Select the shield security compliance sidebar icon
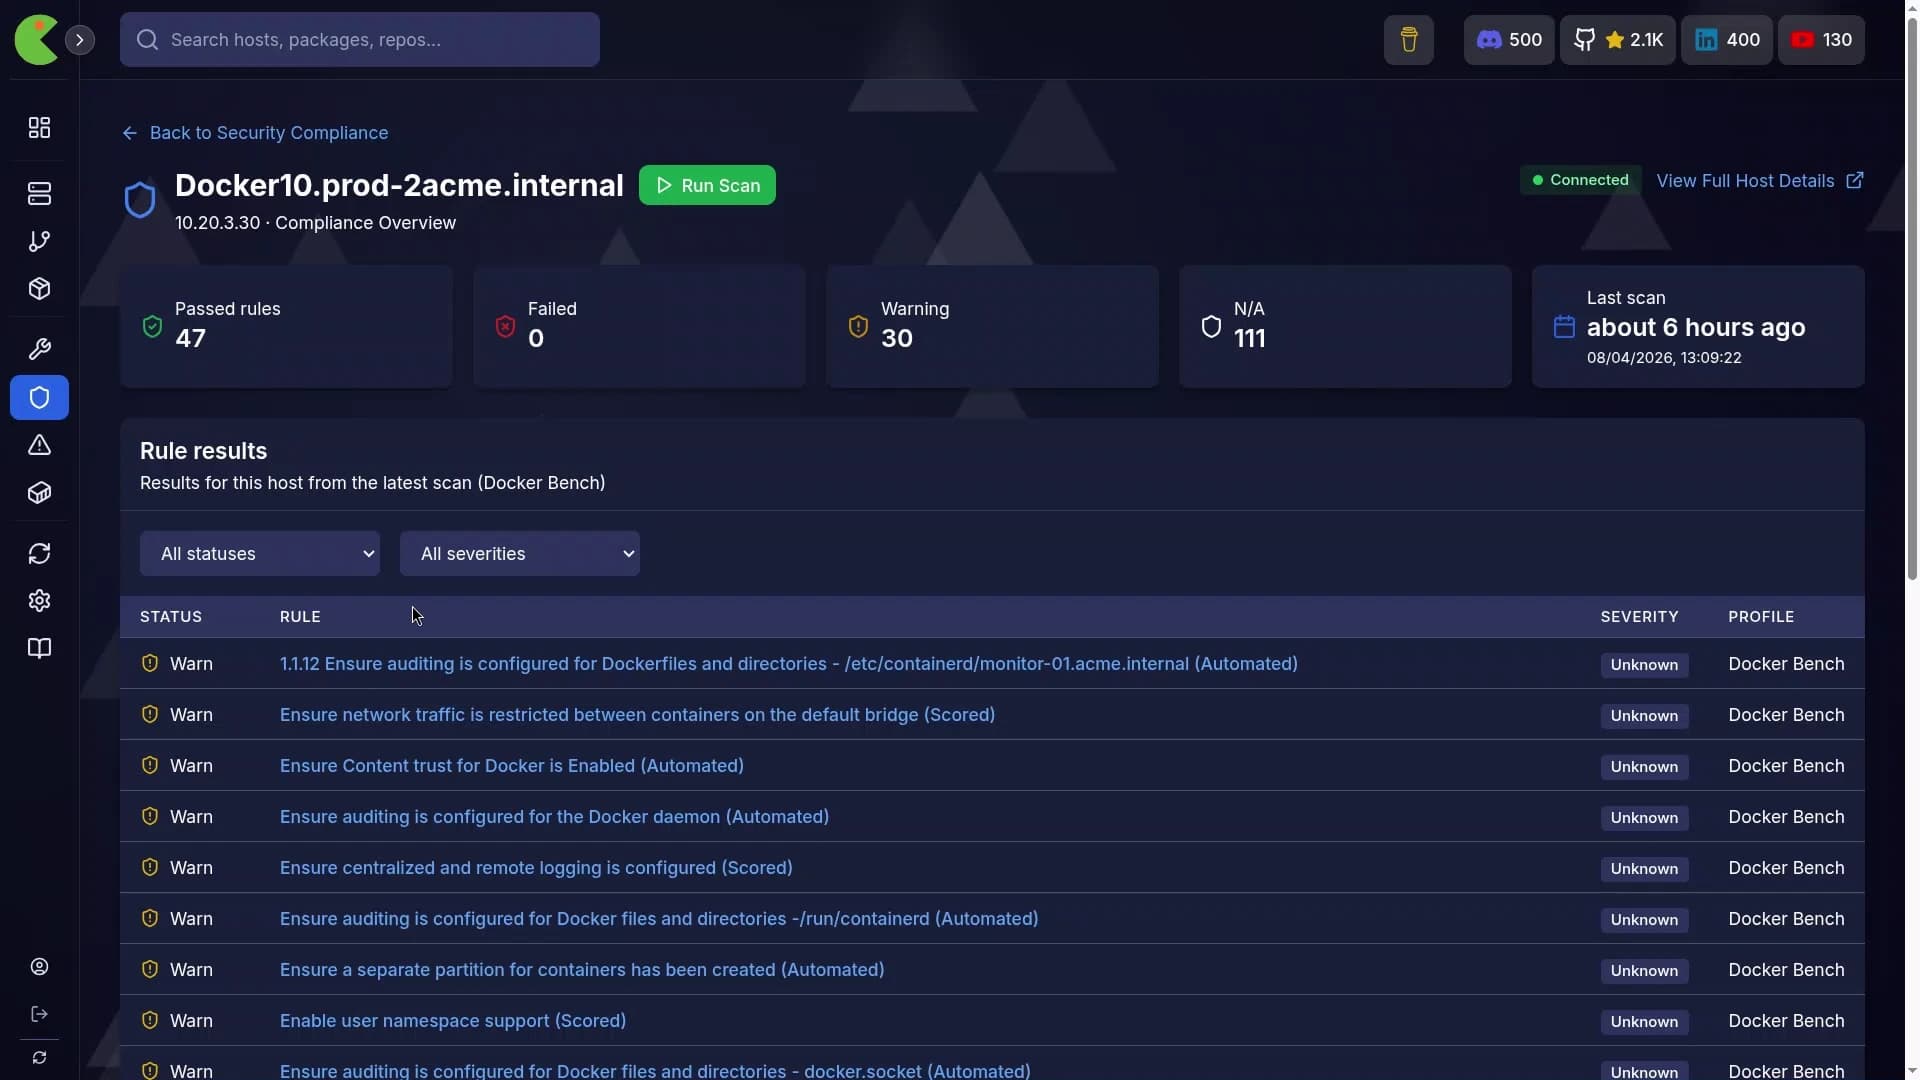Screen dimensions: 1920x1080 pyautogui.click(x=39, y=398)
